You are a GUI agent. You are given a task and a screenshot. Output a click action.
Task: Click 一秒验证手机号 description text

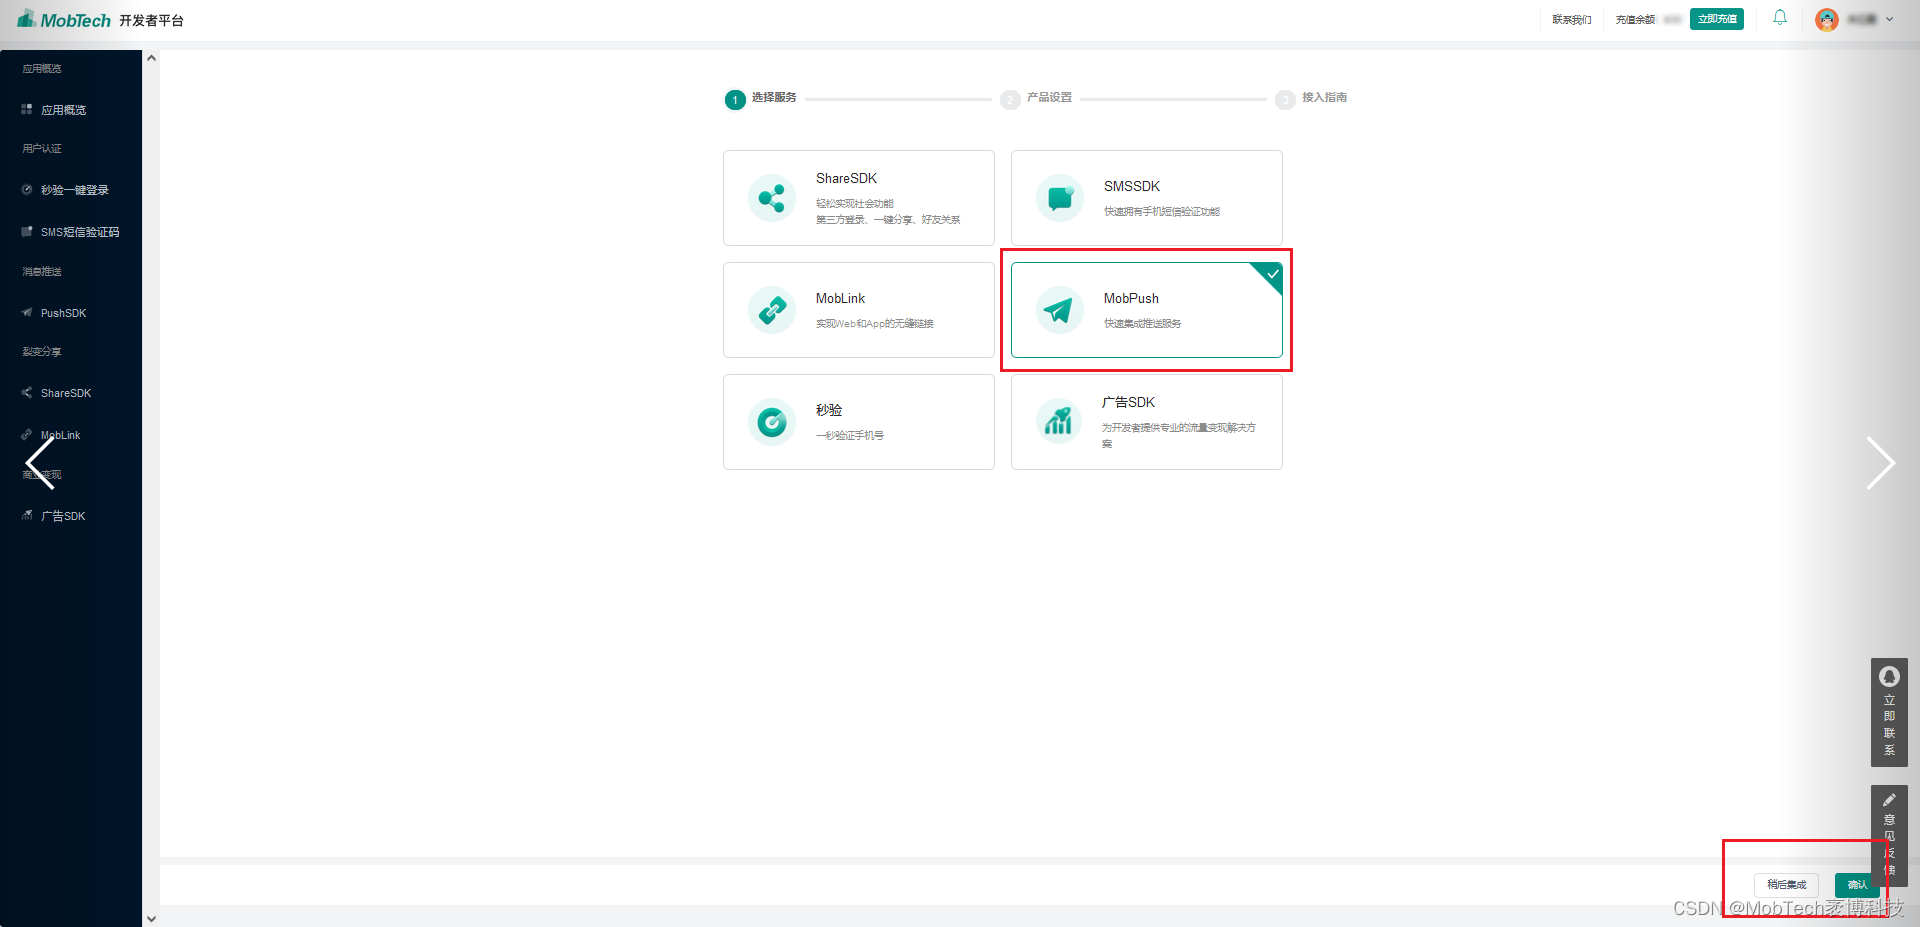click(850, 436)
